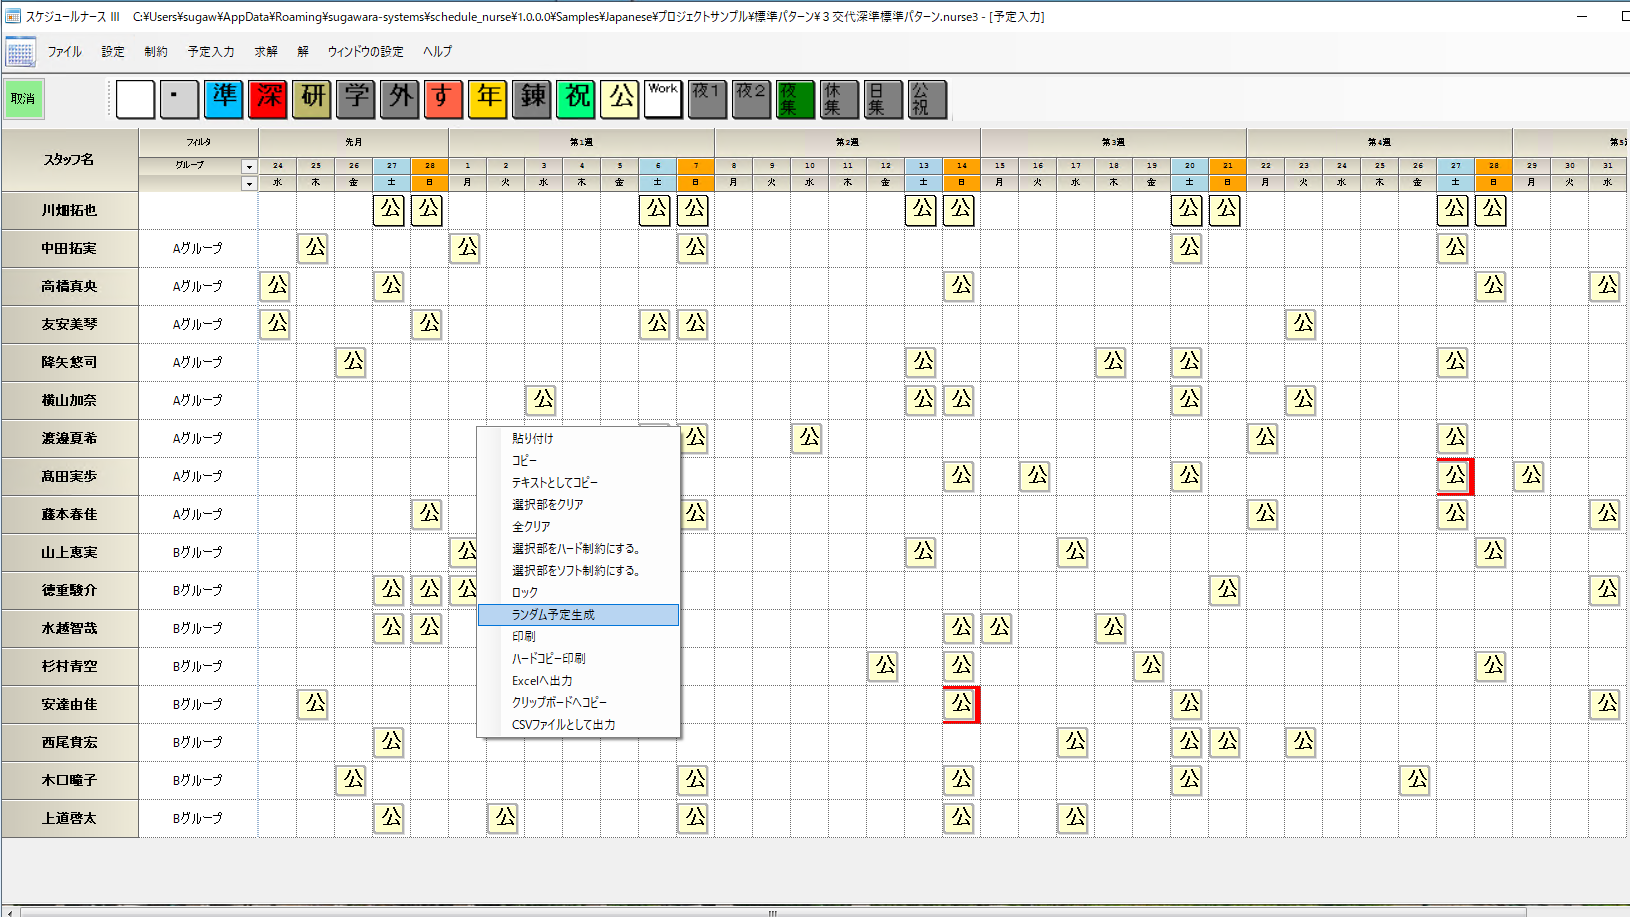
Task: Open the second filter dropdown below グループ
Action: [249, 184]
